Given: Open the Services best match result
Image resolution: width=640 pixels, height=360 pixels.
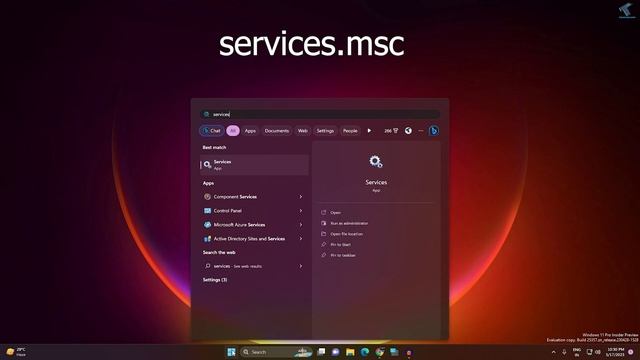Looking at the screenshot, I should (254, 165).
